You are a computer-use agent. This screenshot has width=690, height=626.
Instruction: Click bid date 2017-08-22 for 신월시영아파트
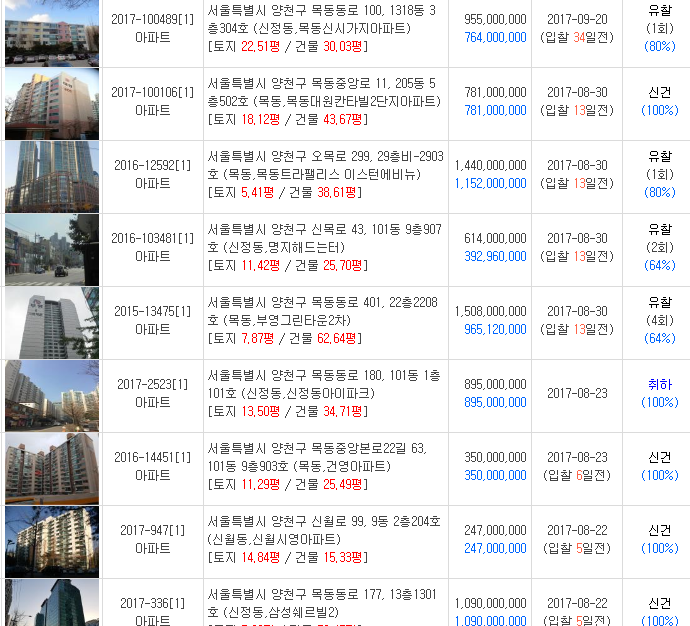click(x=577, y=531)
